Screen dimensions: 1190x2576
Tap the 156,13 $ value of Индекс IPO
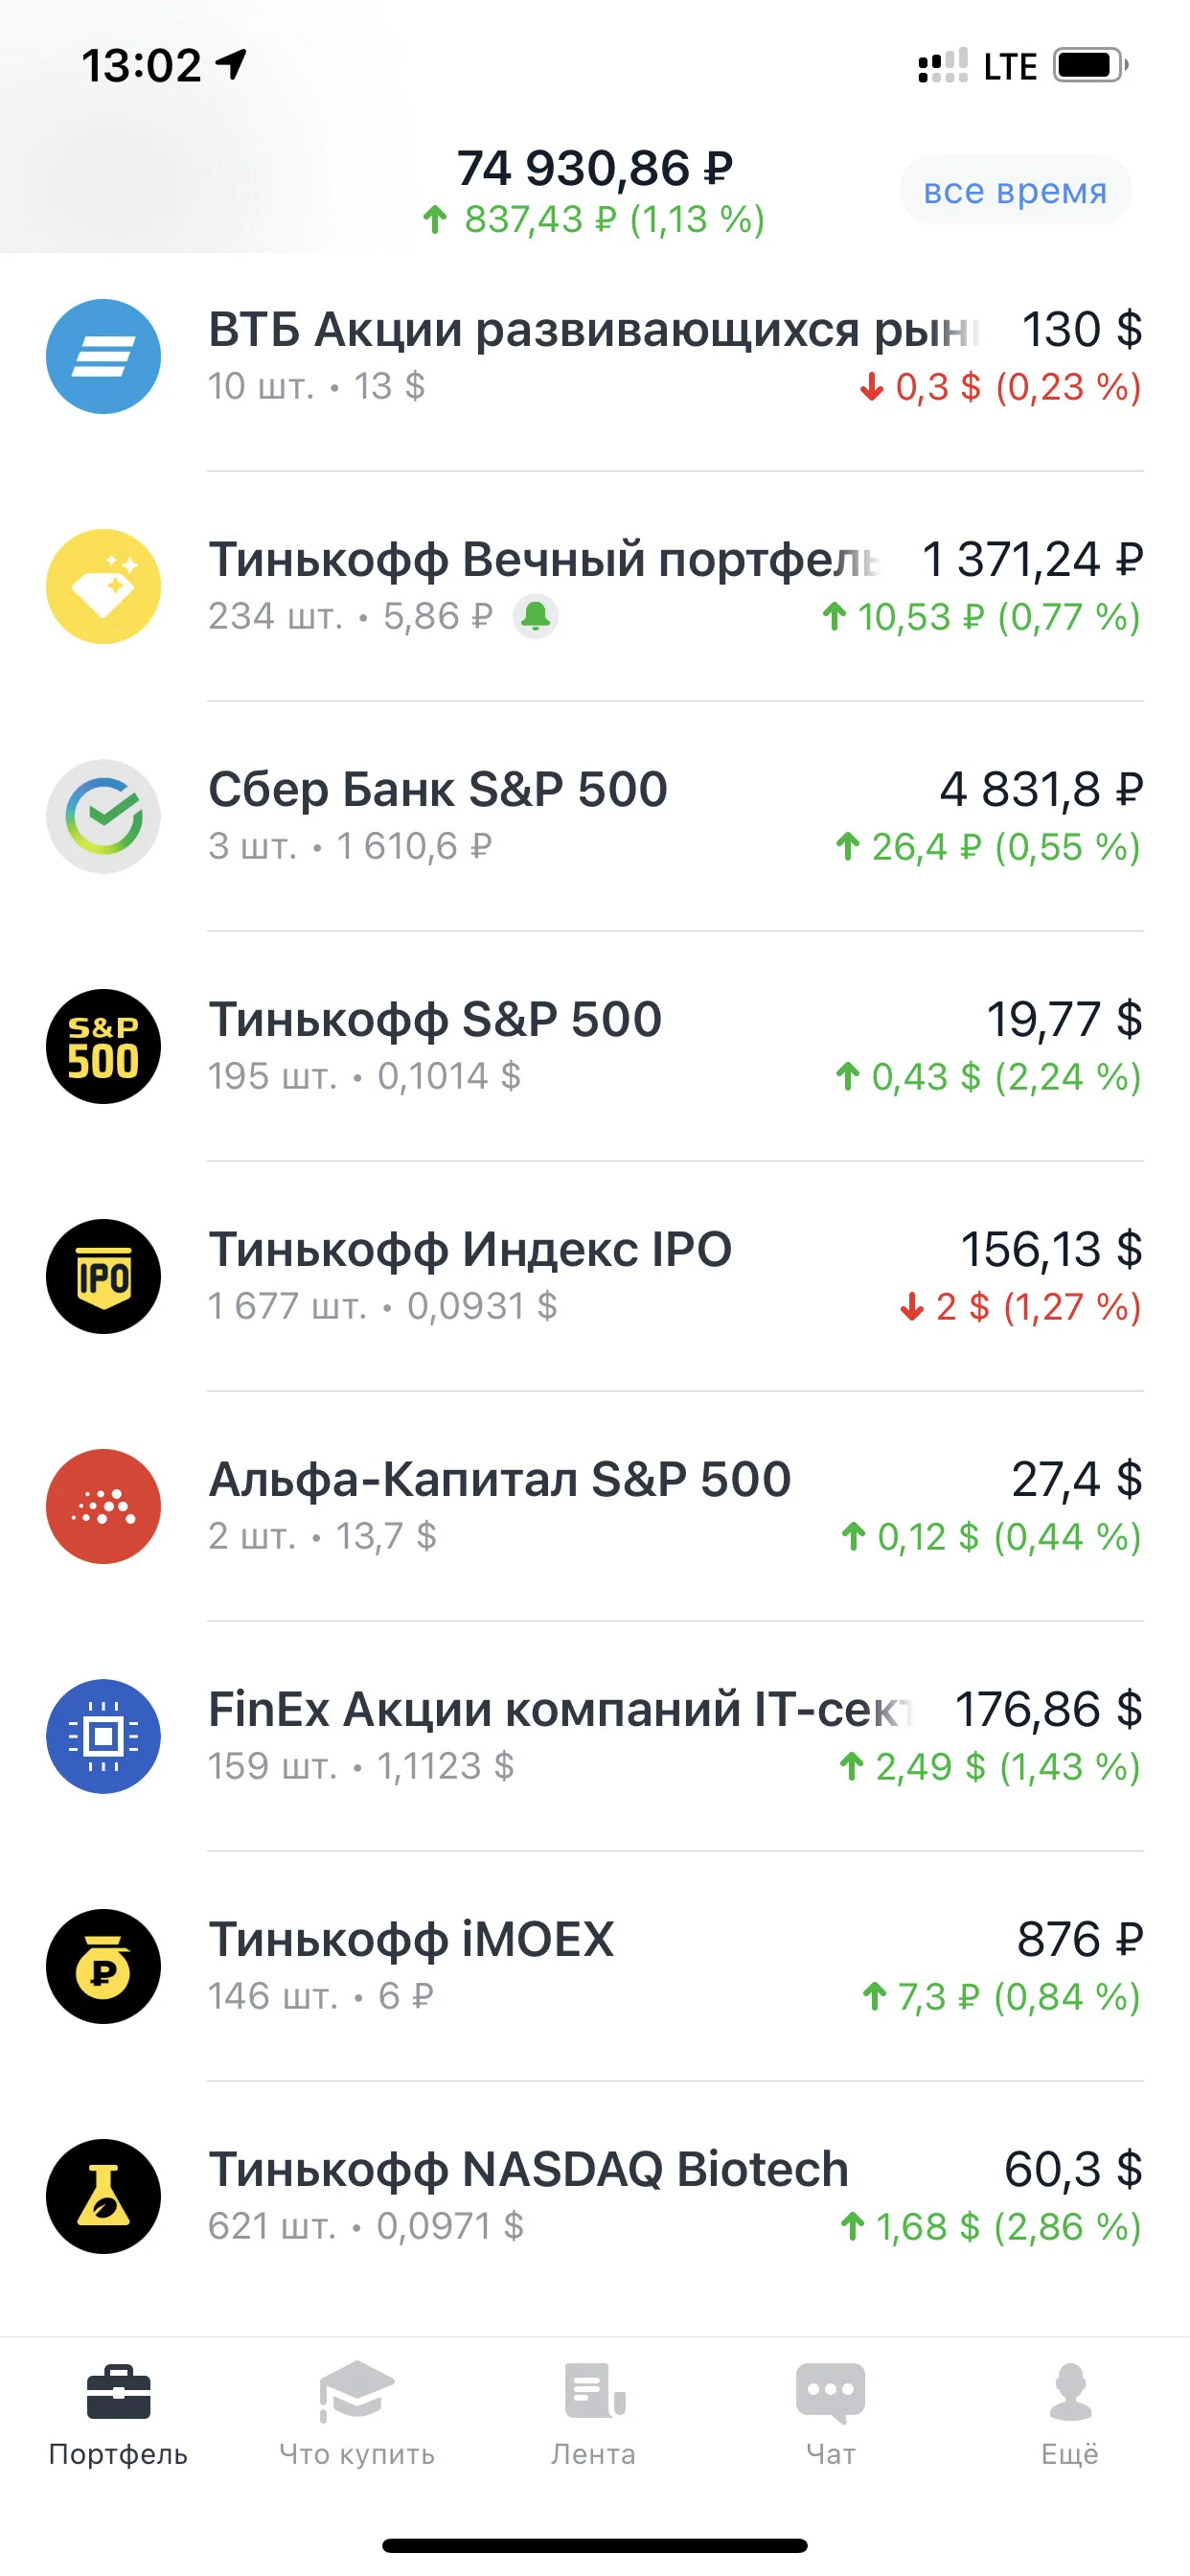tap(1051, 1249)
